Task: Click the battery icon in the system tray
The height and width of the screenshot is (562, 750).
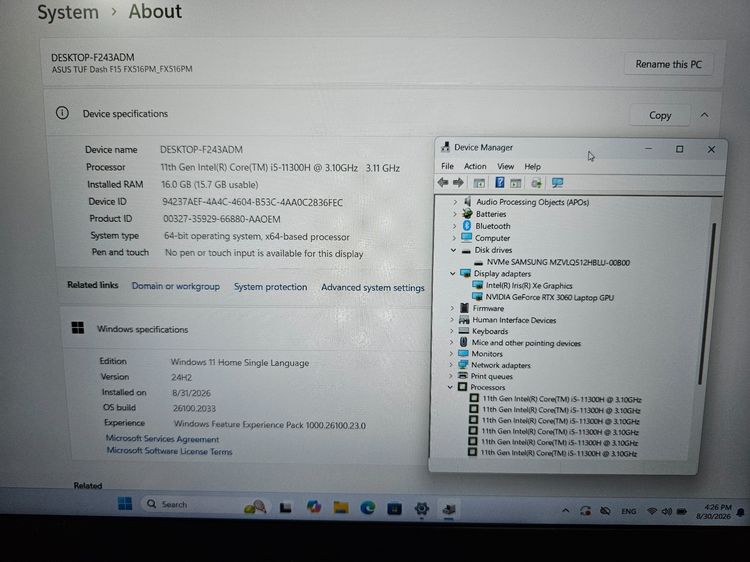Action: [682, 512]
